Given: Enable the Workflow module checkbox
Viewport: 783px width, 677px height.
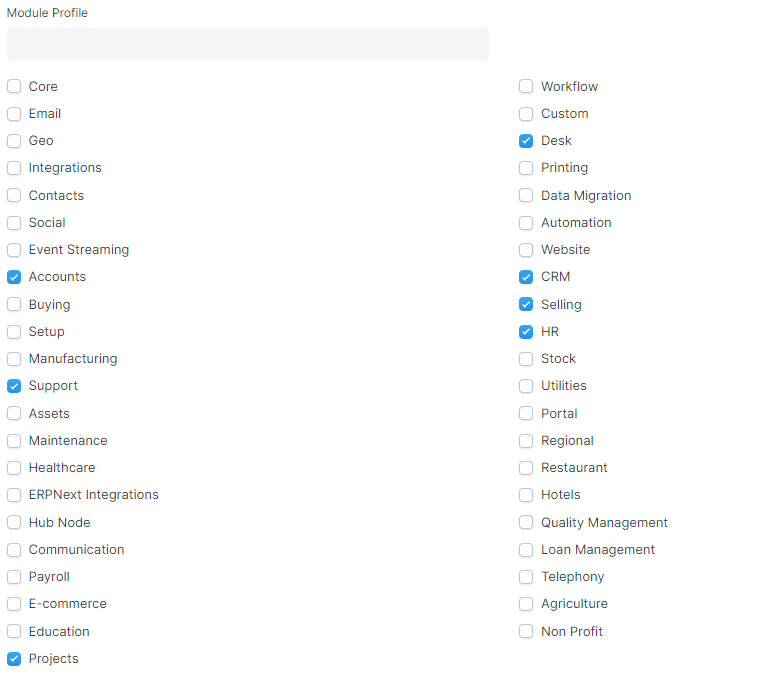Looking at the screenshot, I should [526, 86].
